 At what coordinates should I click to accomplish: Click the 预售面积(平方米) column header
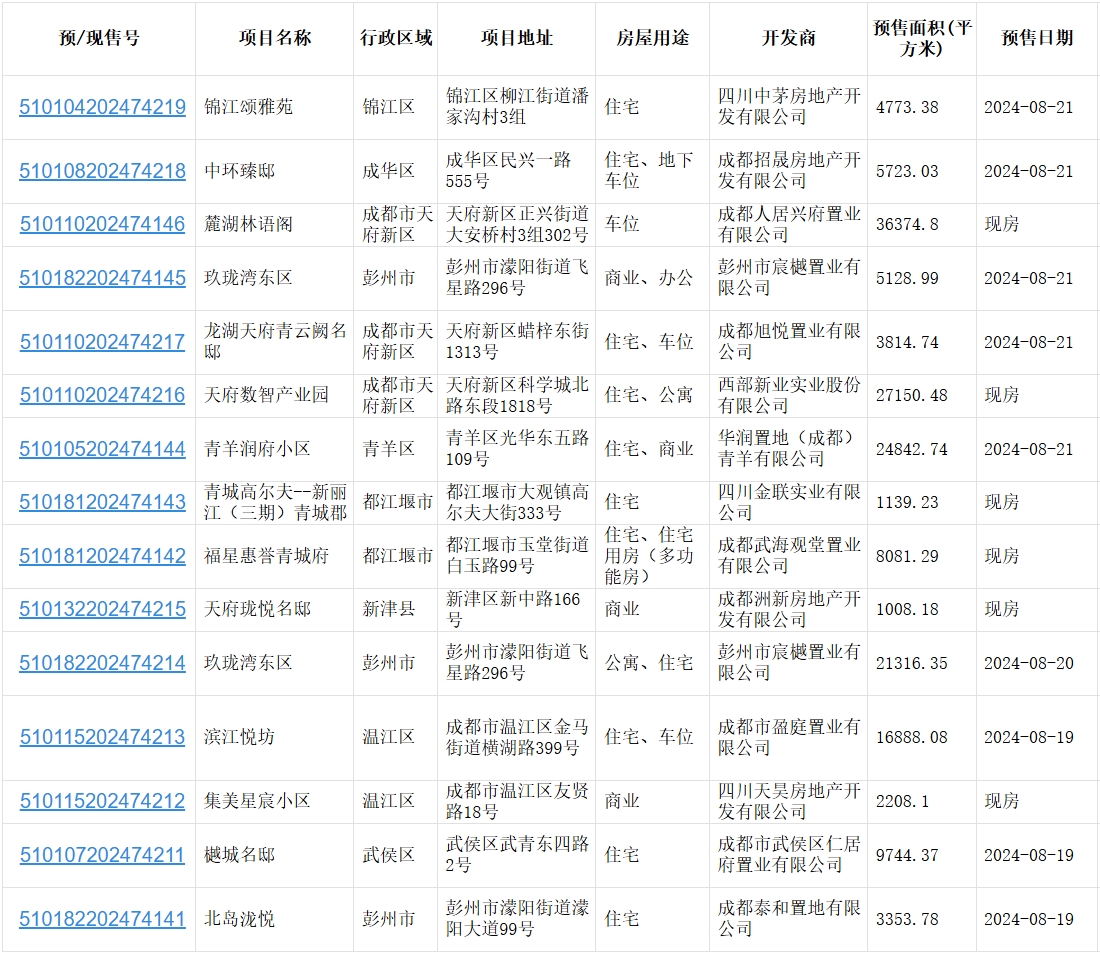[x=922, y=38]
